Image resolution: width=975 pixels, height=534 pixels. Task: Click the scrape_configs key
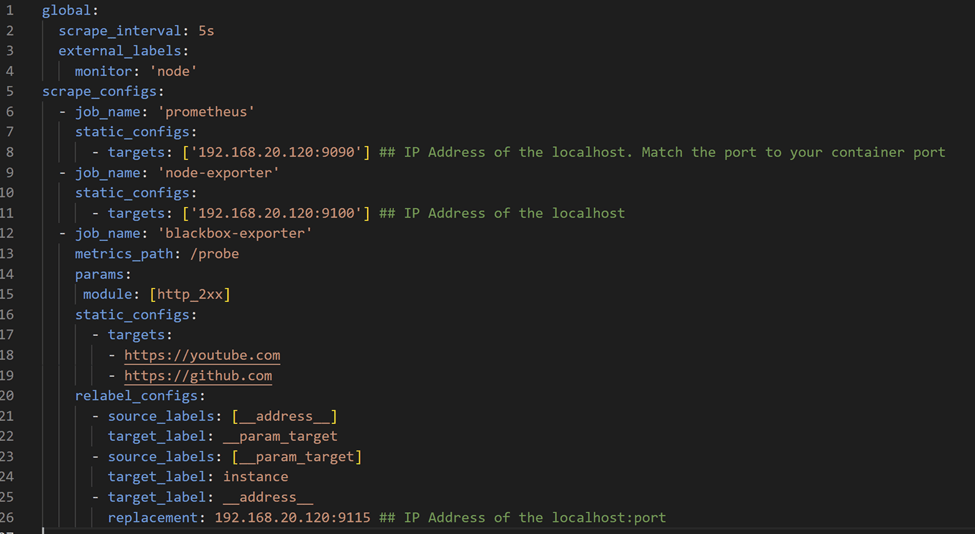(100, 91)
